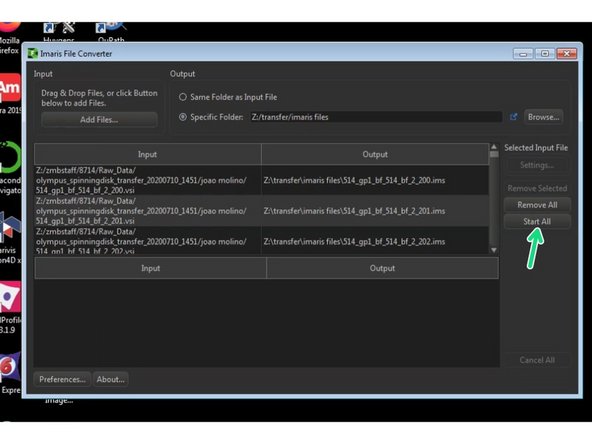Close the Imaris File Converter window

[567, 54]
